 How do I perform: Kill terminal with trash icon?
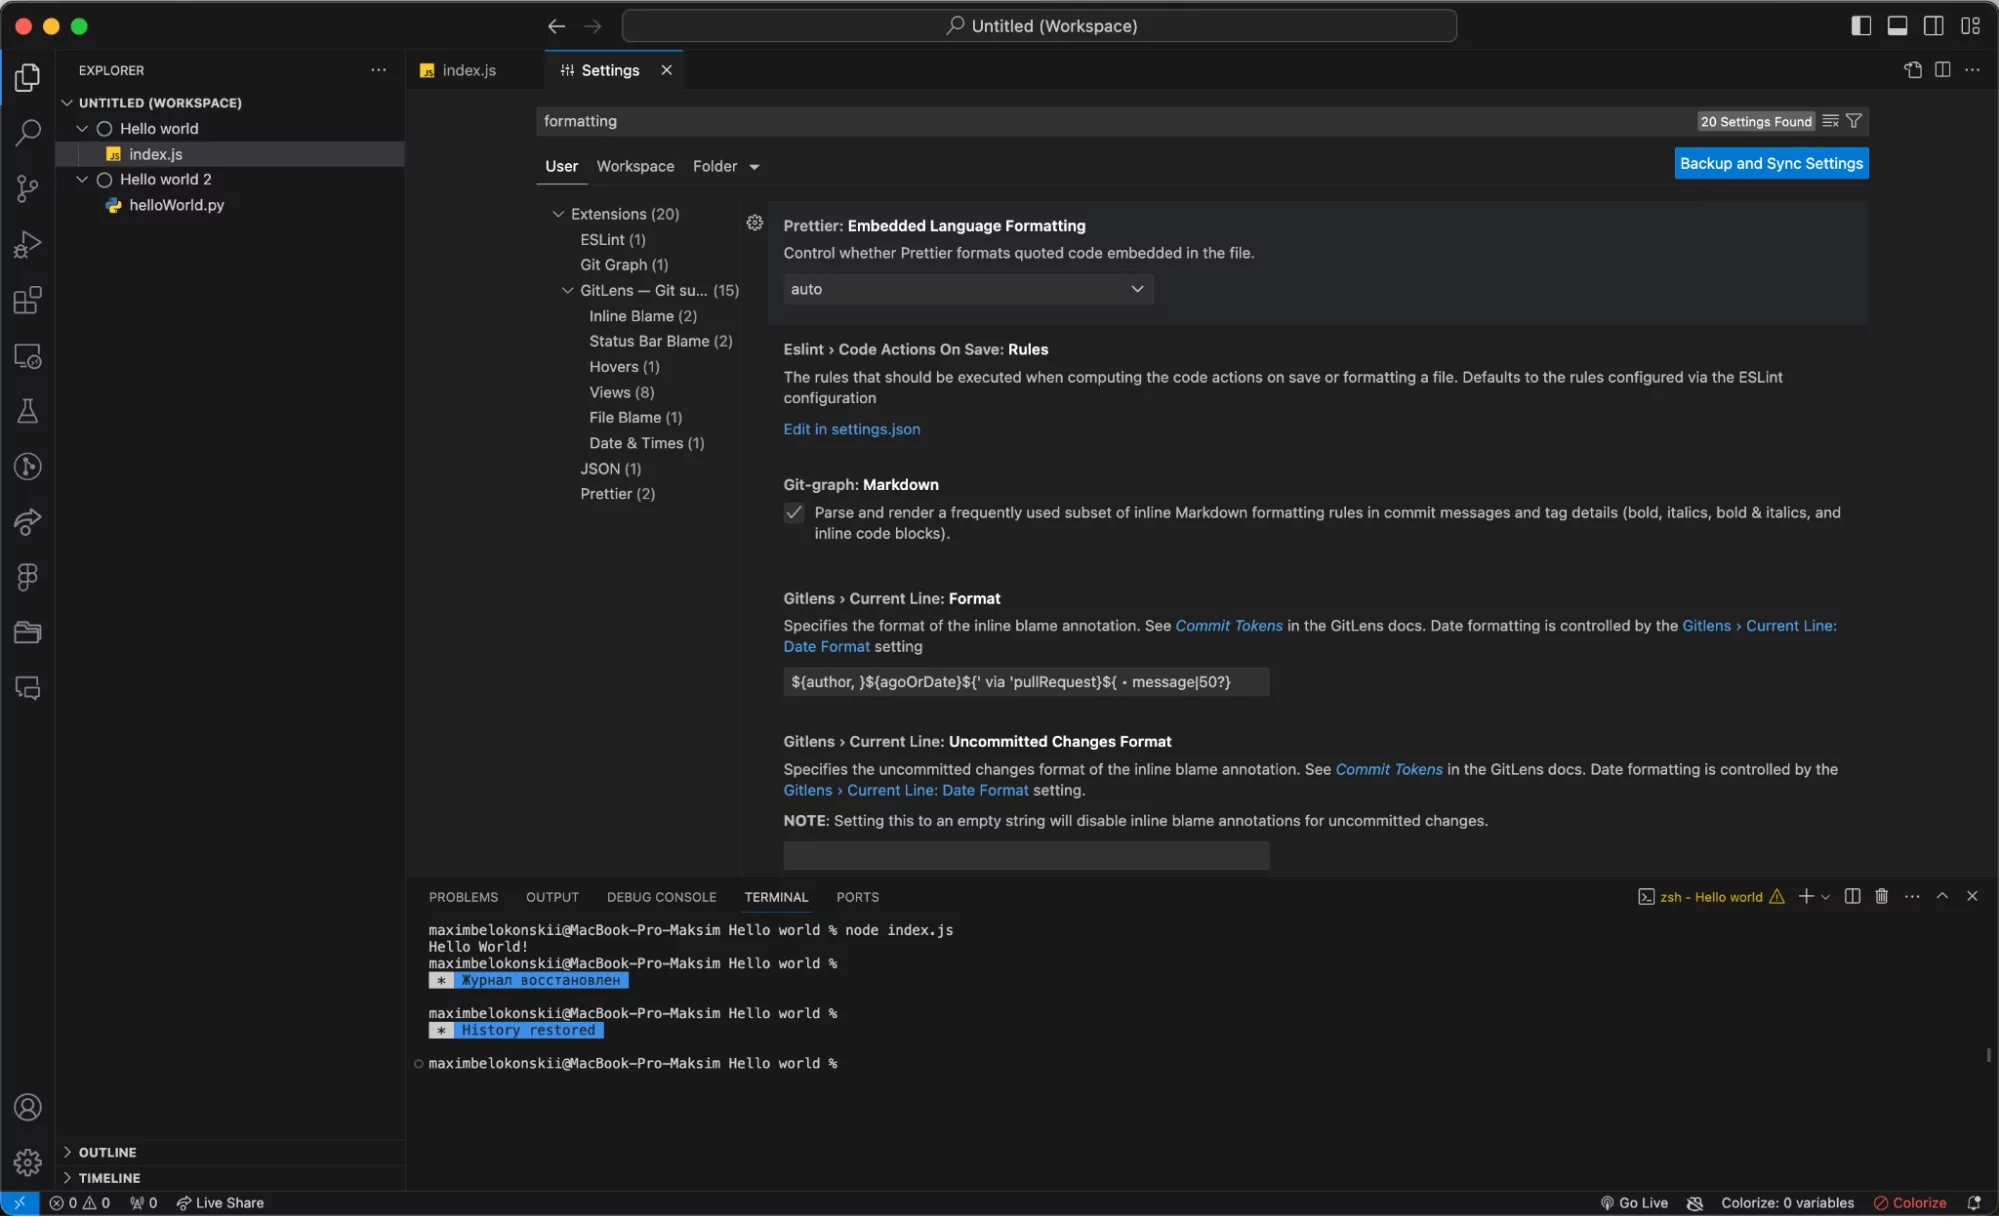(1881, 896)
